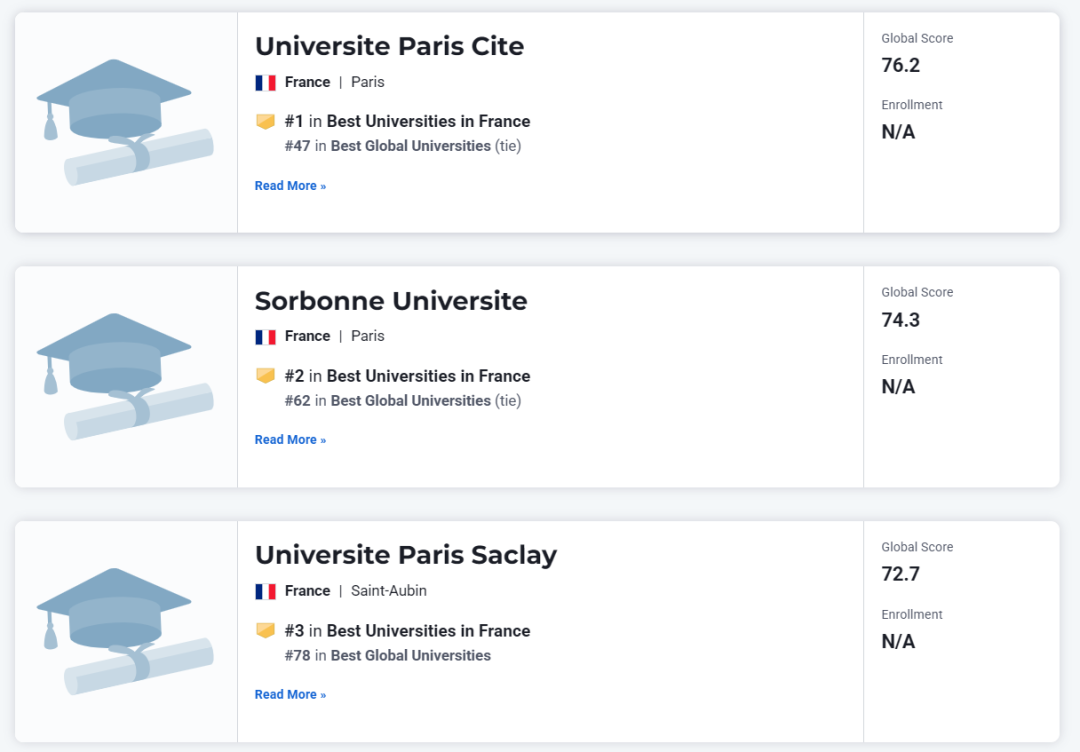This screenshot has height=752, width=1080.
Task: Open #3 in Best Universities in France
Action: [428, 631]
